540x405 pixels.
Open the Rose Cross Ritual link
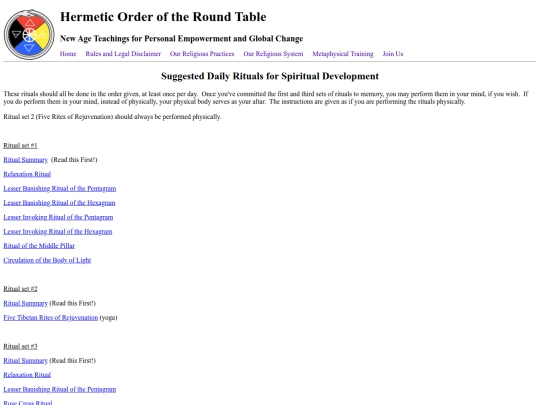[28, 402]
